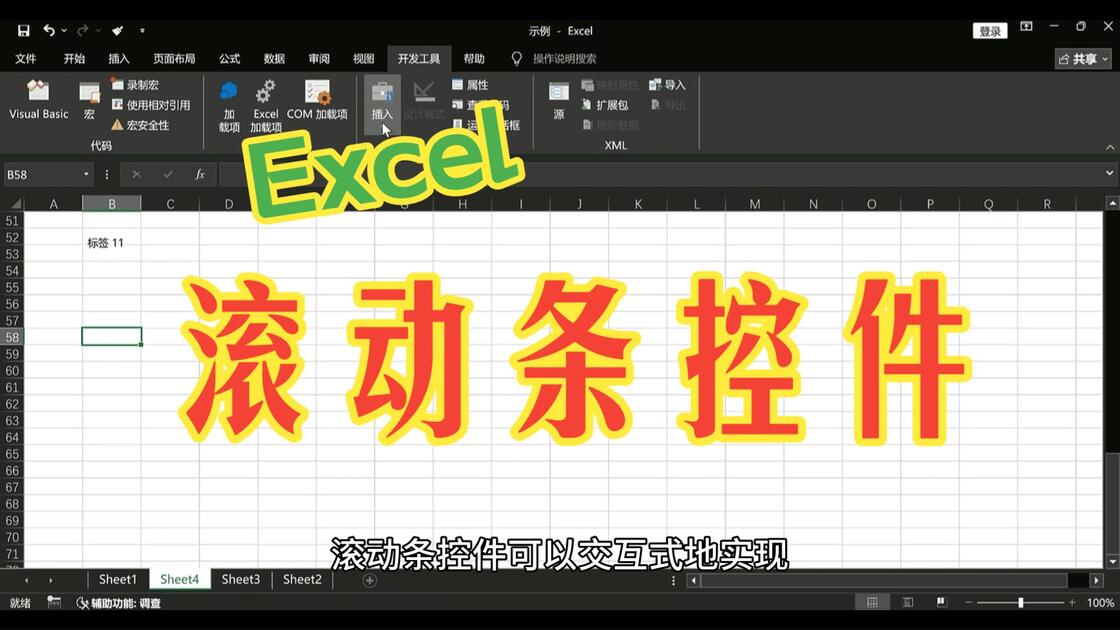The height and width of the screenshot is (630, 1120).
Task: Click the 100% zoom level
Action: [1100, 603]
